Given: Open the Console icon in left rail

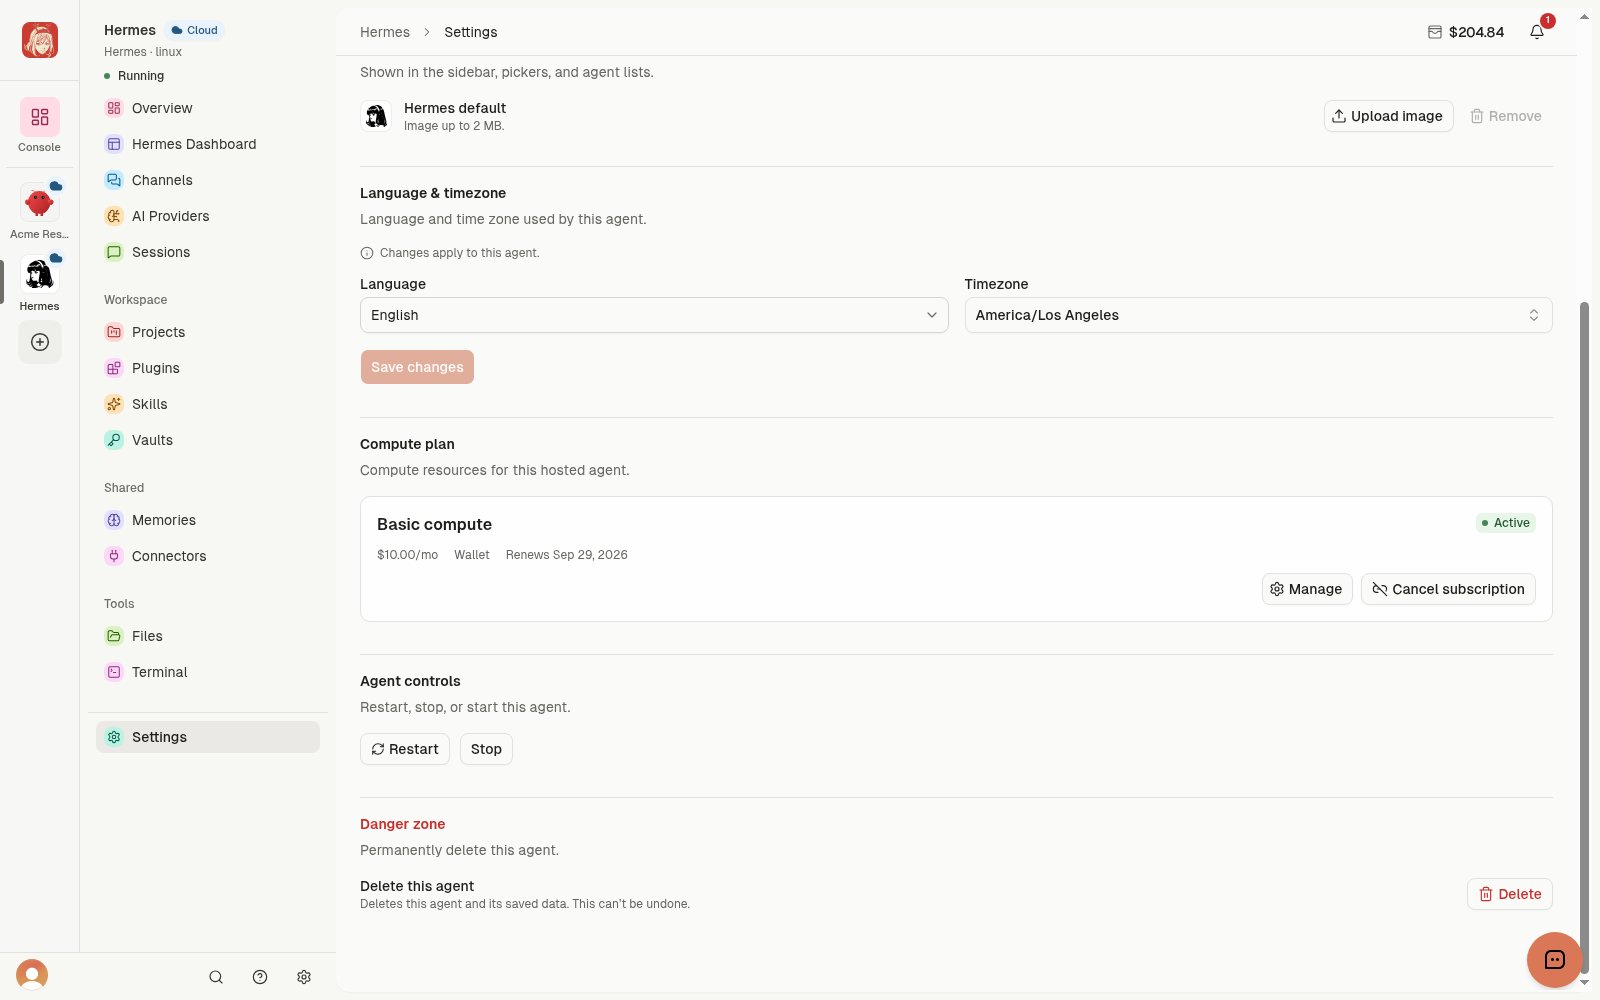Looking at the screenshot, I should pyautogui.click(x=40, y=118).
